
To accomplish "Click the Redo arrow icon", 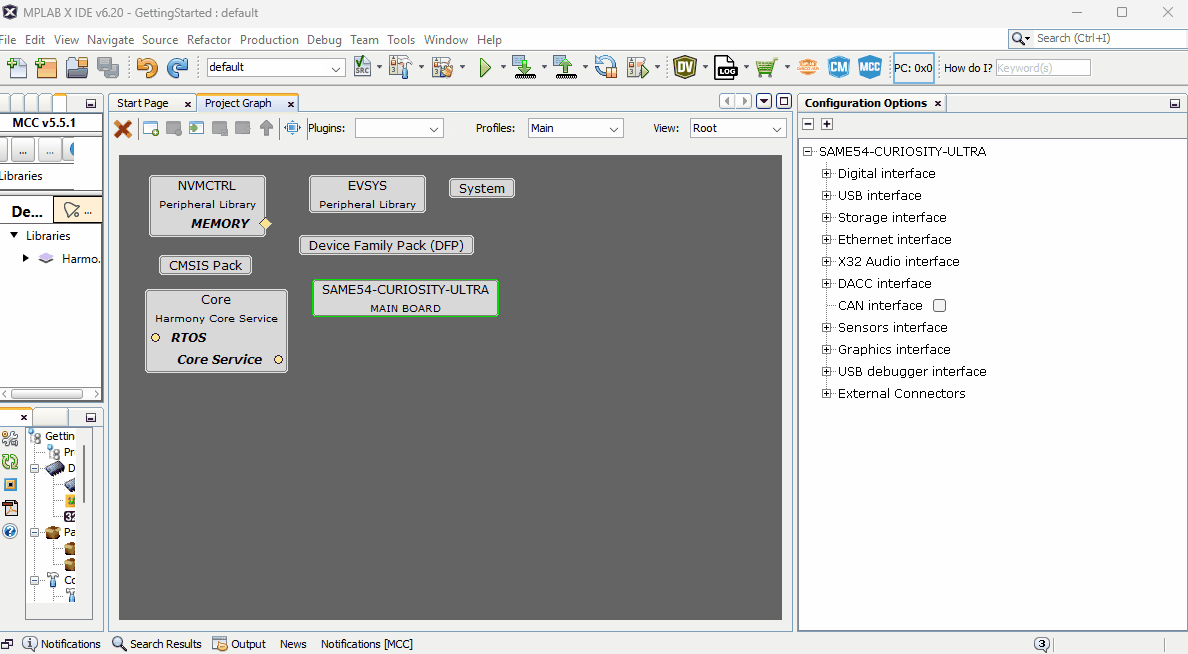I will click(x=177, y=67).
